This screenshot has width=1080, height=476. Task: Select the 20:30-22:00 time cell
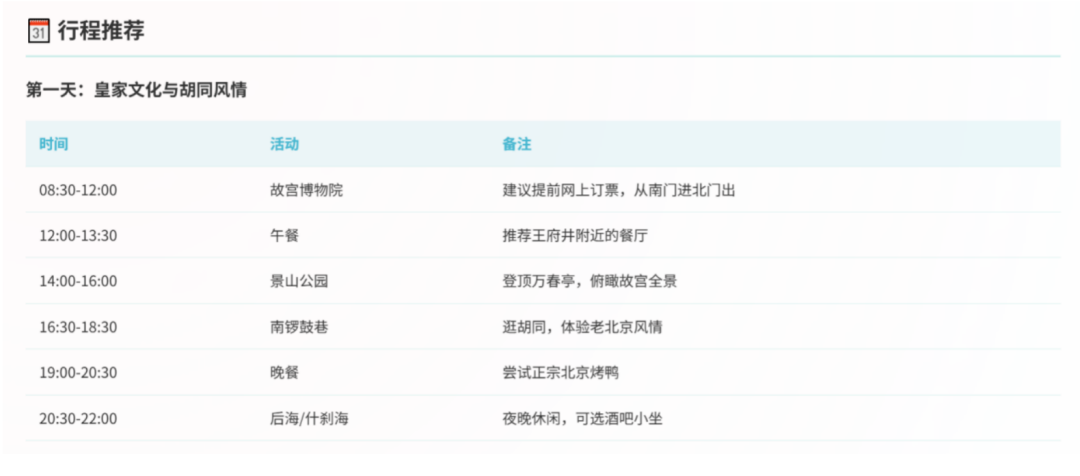(78, 418)
